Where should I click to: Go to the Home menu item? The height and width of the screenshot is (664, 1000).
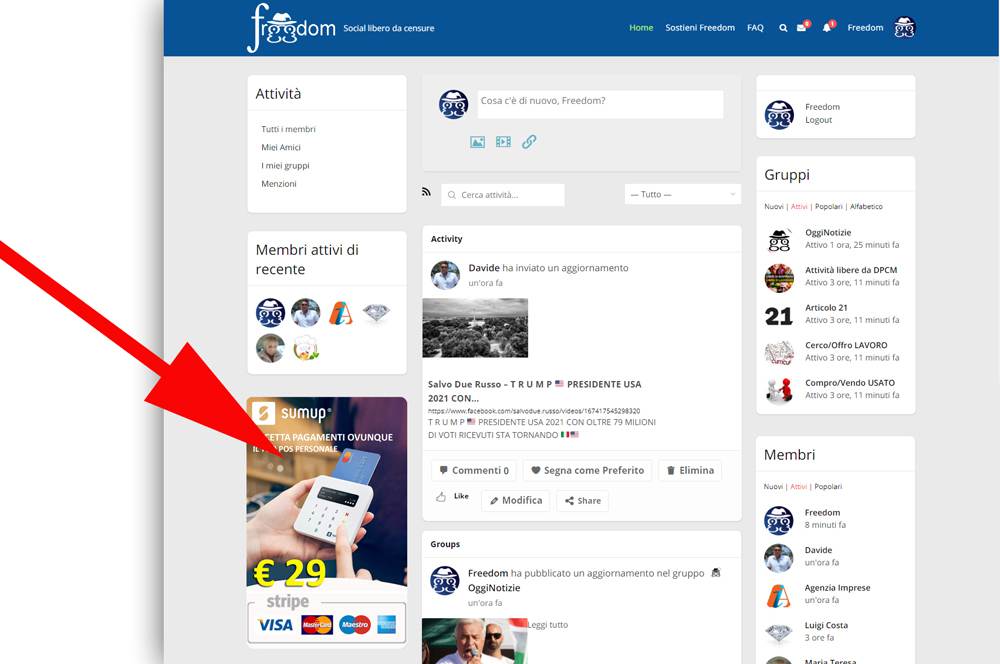coord(641,27)
